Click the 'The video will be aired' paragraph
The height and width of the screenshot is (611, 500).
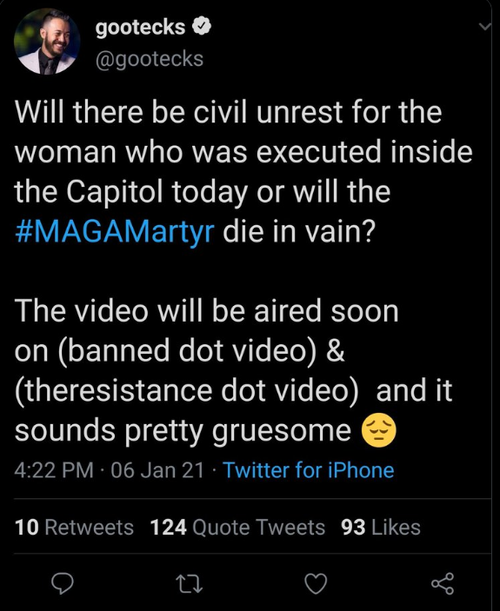(233, 371)
